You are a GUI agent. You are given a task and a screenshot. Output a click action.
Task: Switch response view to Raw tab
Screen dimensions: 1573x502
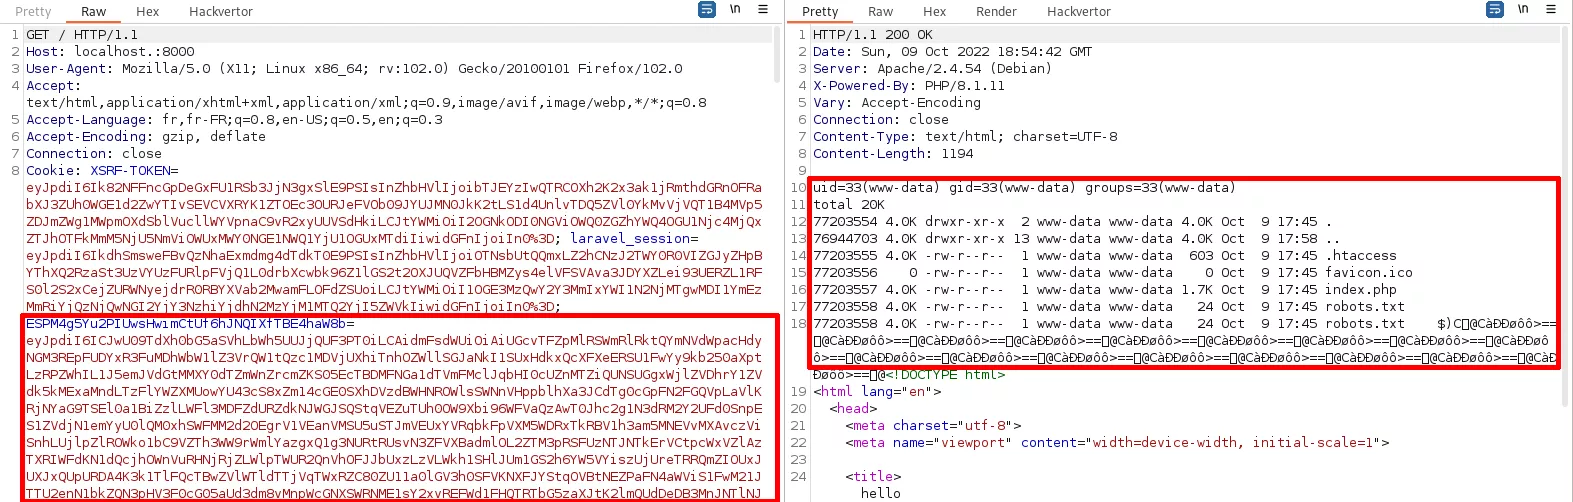[881, 12]
